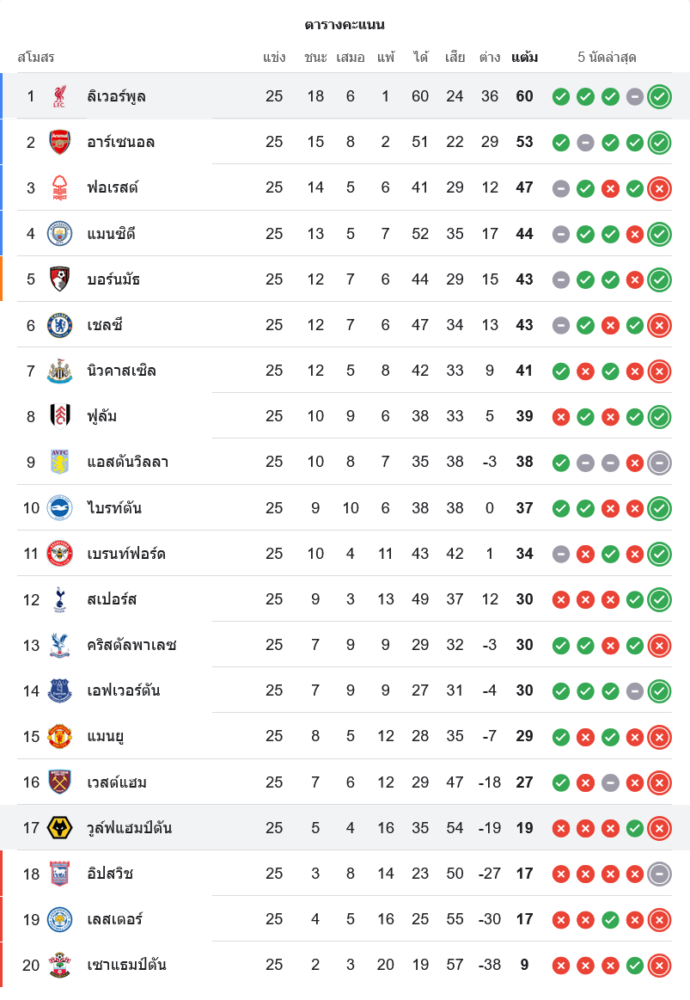
Task: Click the Arsenal club crest
Action: (60, 142)
